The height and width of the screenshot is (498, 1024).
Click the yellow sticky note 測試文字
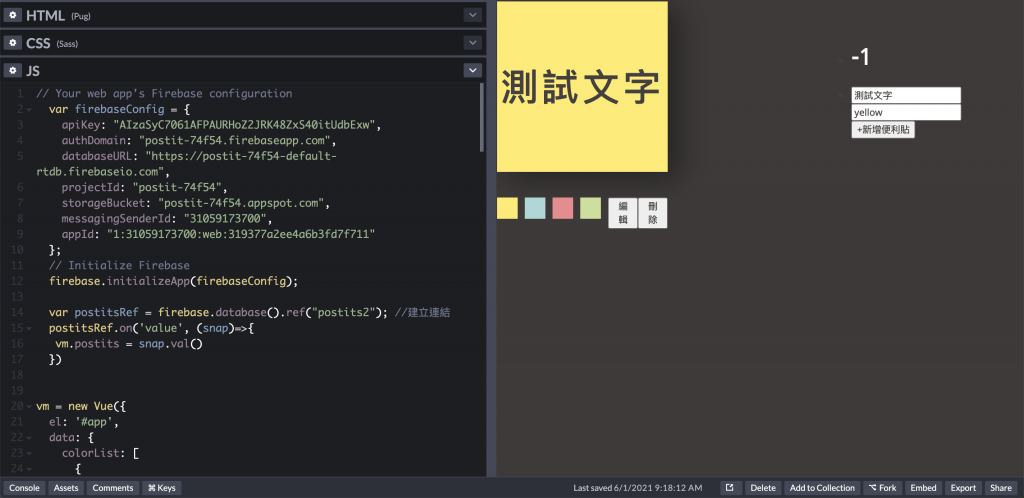tap(582, 87)
